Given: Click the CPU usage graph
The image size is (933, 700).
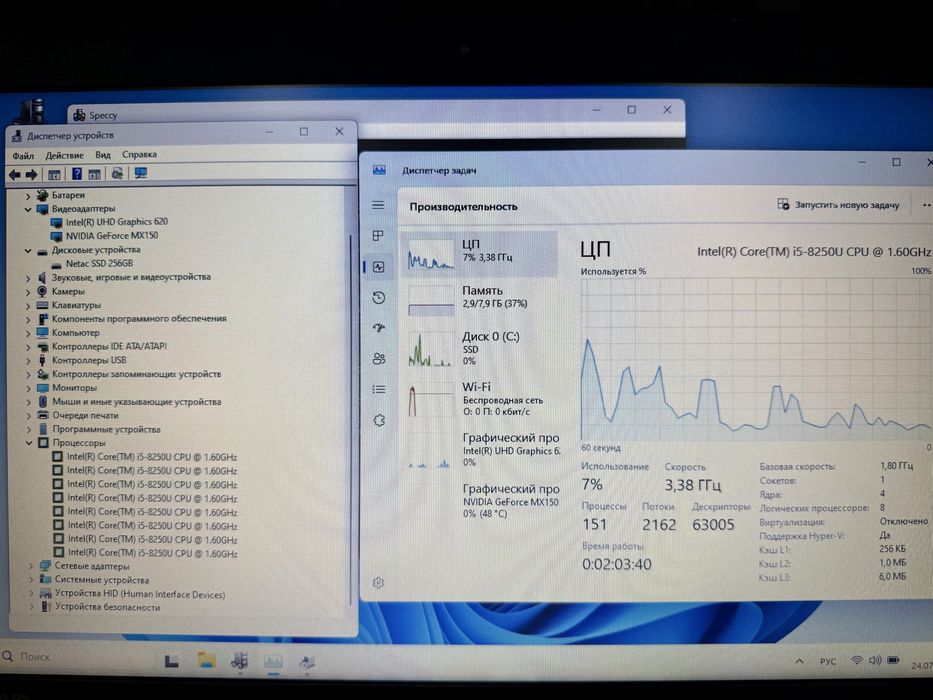Looking at the screenshot, I should tap(756, 360).
